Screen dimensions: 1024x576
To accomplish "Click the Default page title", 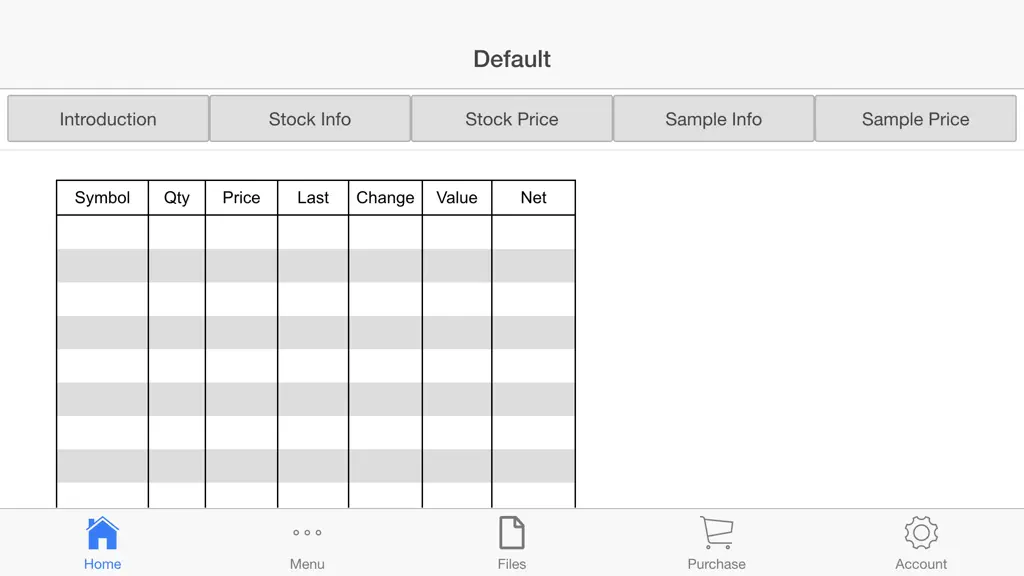I will click(512, 59).
